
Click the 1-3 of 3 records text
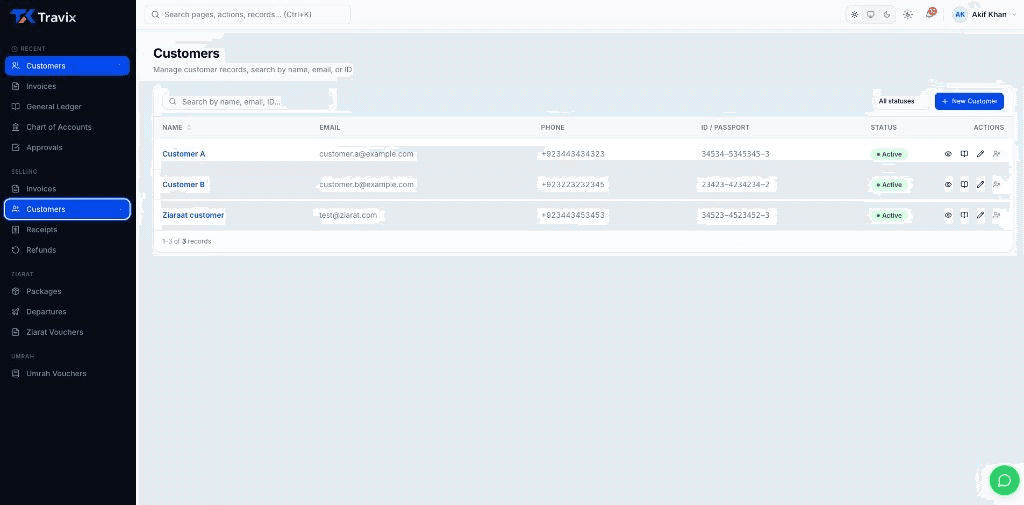(187, 242)
